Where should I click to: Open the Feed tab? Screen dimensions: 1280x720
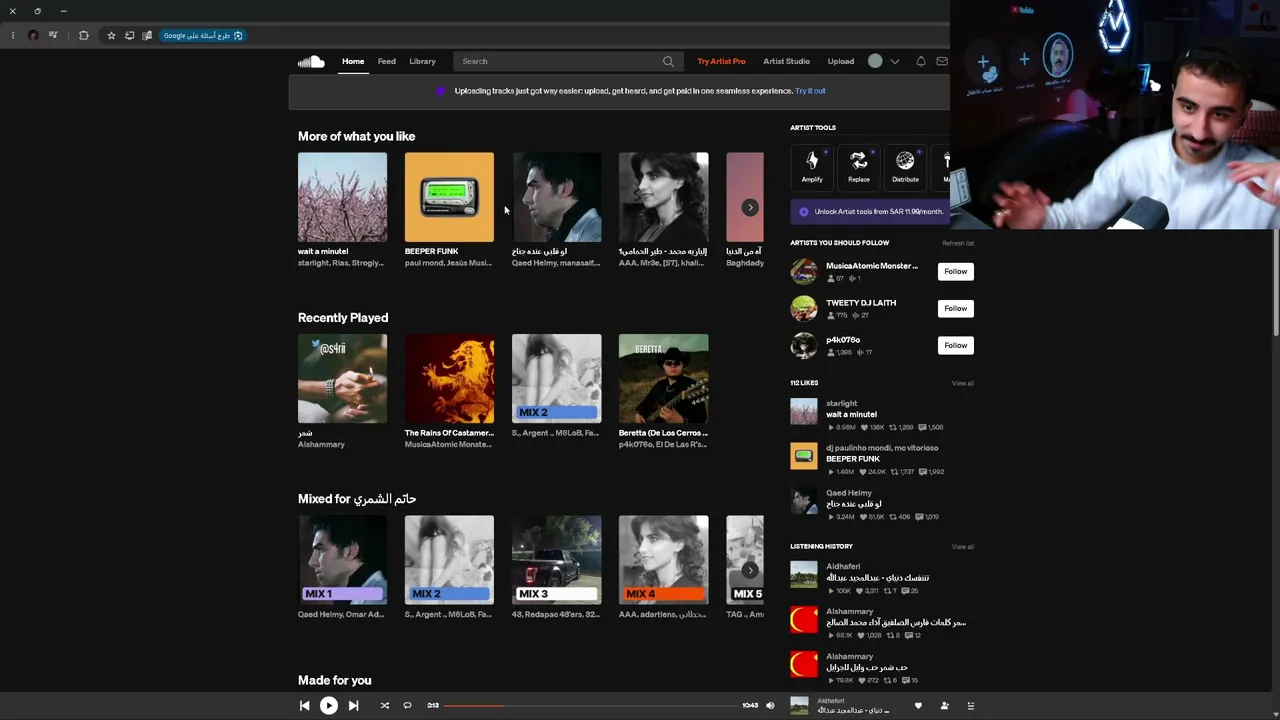click(387, 62)
